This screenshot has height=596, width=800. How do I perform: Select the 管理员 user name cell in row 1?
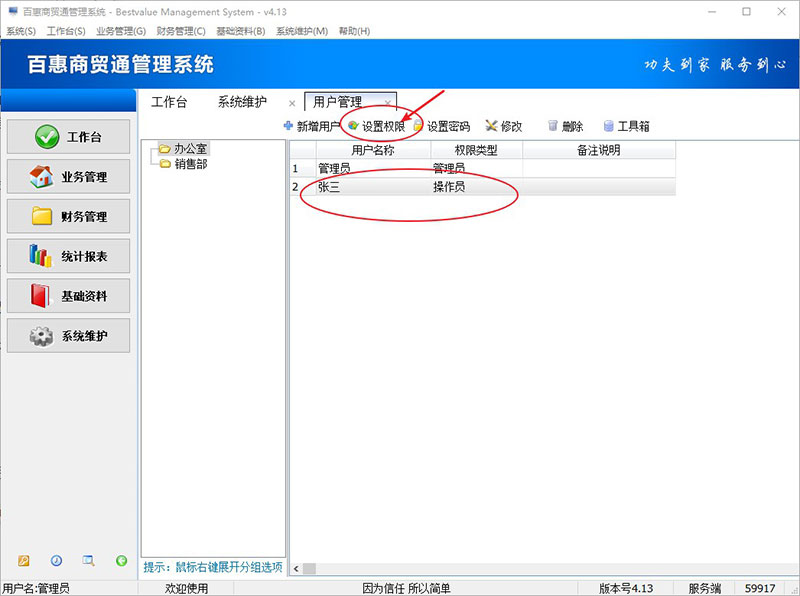[x=373, y=168]
